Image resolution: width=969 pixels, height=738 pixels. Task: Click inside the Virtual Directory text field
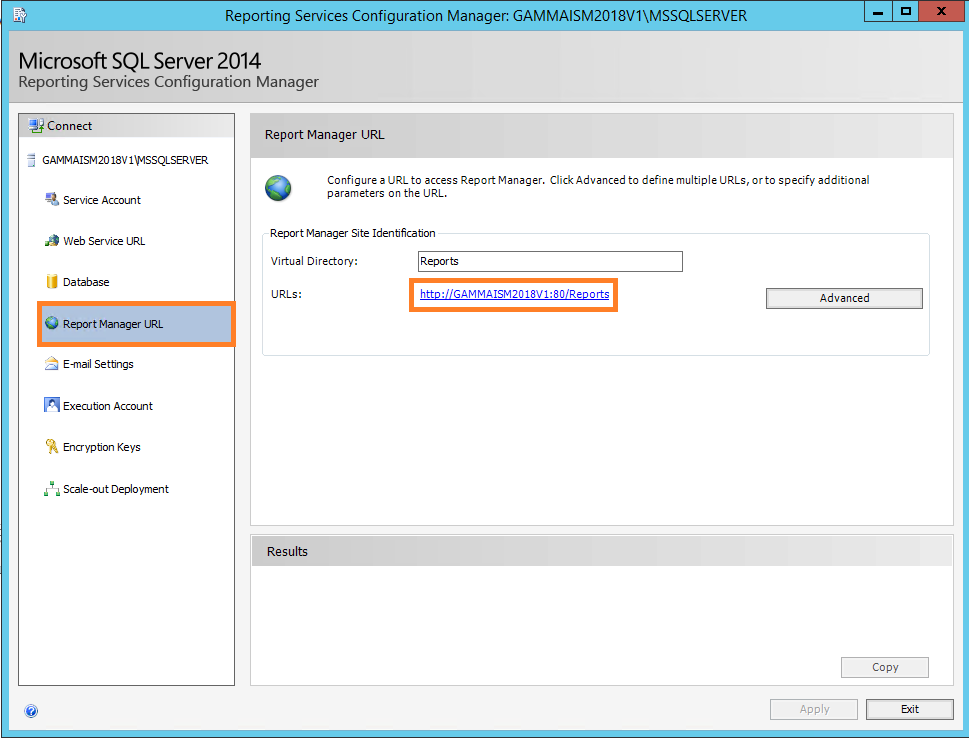549,261
